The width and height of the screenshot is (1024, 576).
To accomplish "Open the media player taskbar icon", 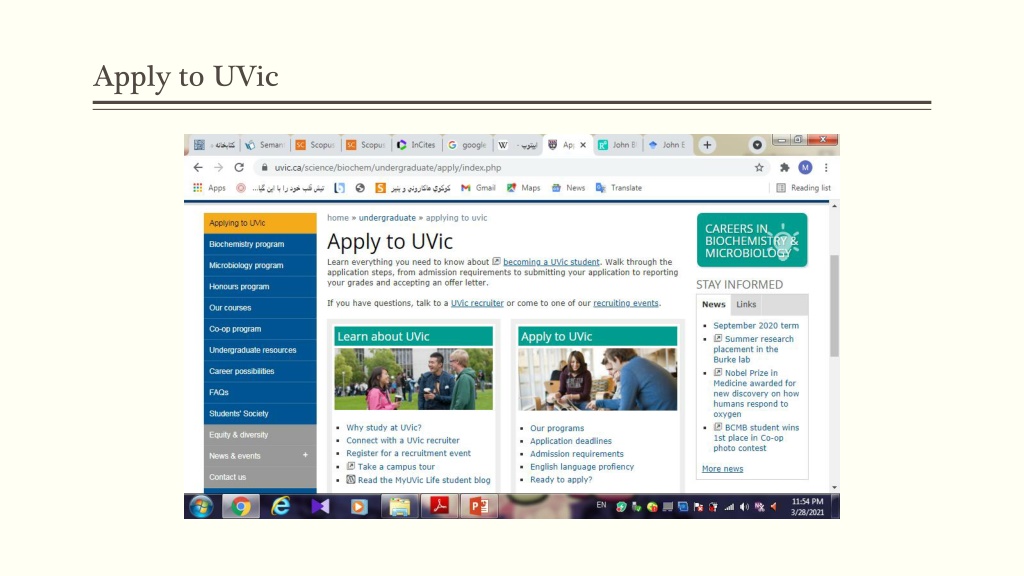I will (359, 506).
